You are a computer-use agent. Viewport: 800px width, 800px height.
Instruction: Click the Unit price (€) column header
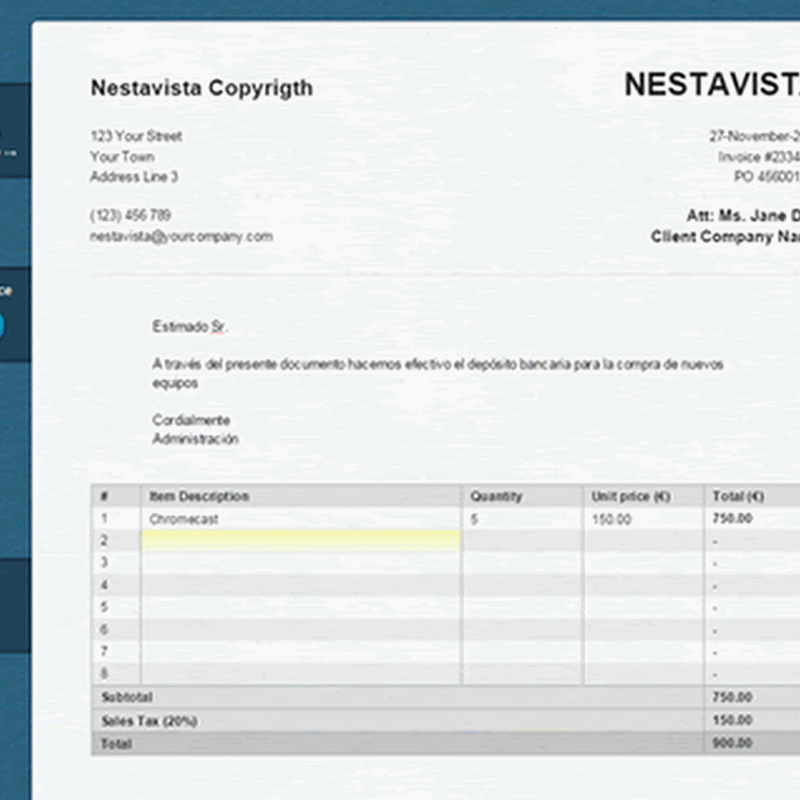tap(630, 496)
